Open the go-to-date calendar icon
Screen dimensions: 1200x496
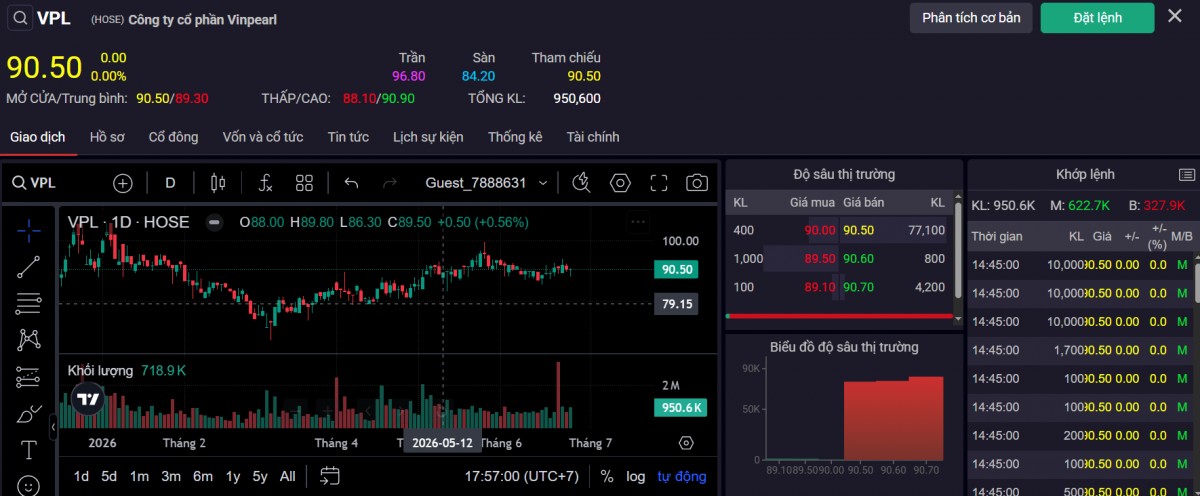(x=330, y=476)
